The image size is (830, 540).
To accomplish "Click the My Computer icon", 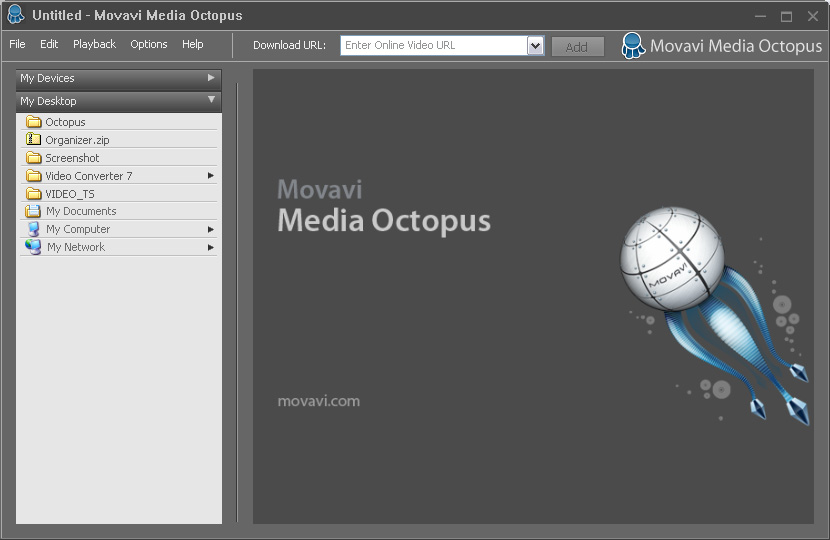I will pyautogui.click(x=33, y=229).
